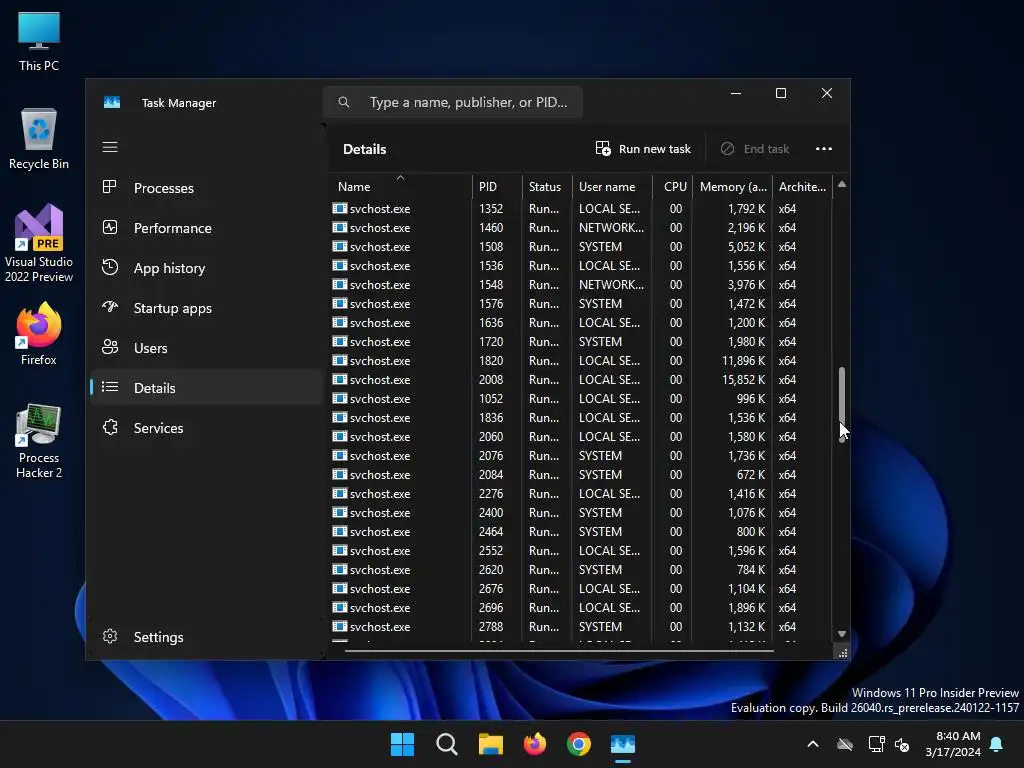Open the App history page
The image size is (1024, 768).
206,268
